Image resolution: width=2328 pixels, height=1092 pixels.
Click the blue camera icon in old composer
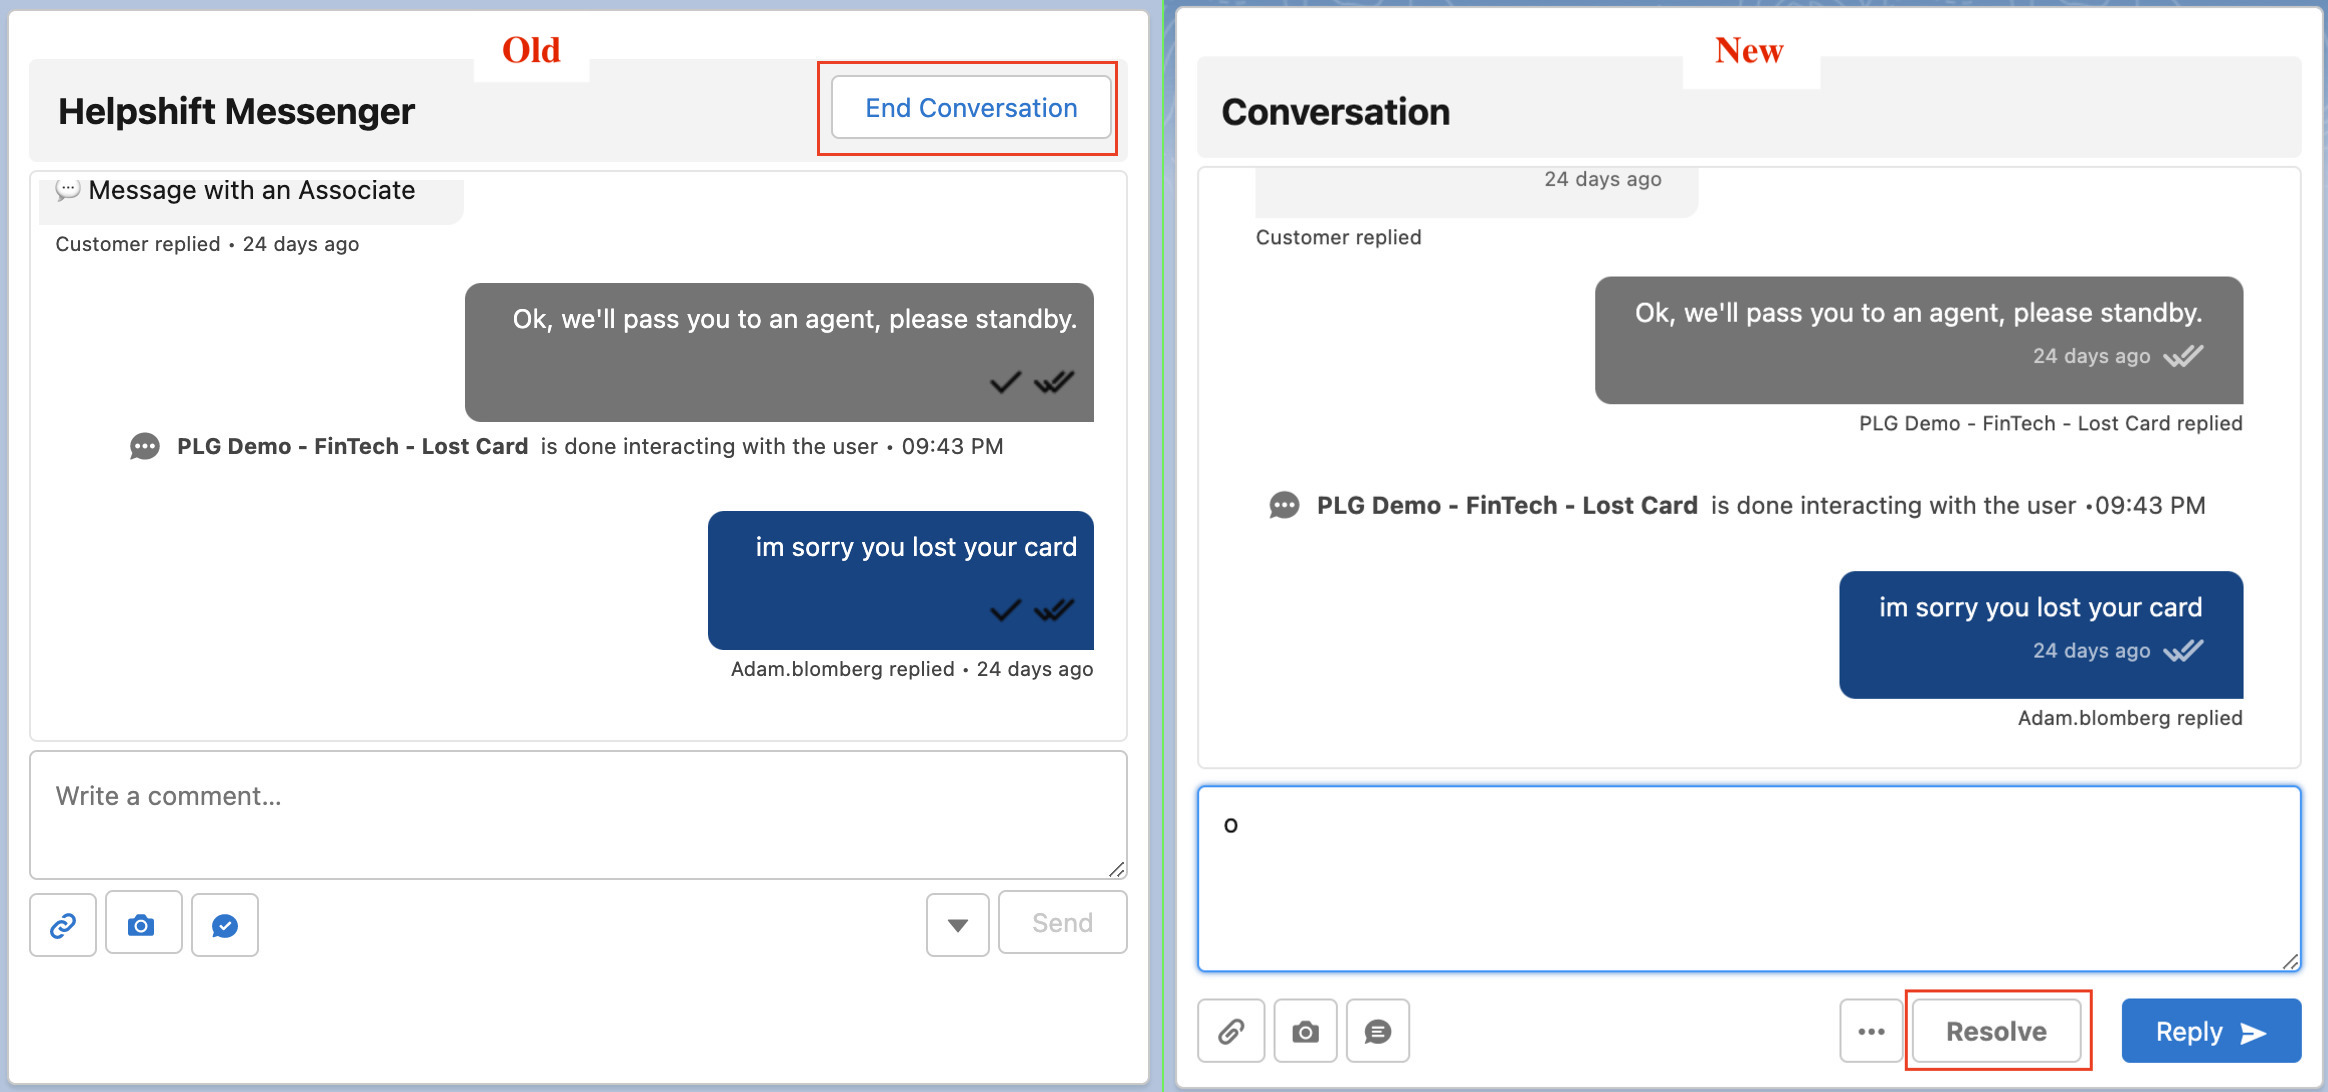tap(143, 925)
